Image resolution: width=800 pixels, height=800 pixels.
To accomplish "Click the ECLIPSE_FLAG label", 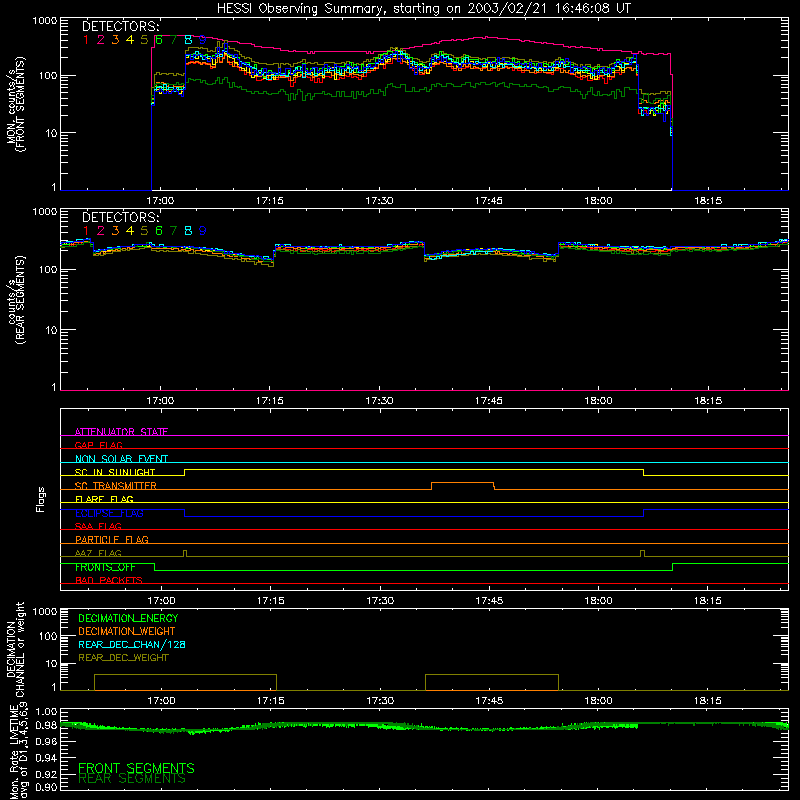I will 109,513.
